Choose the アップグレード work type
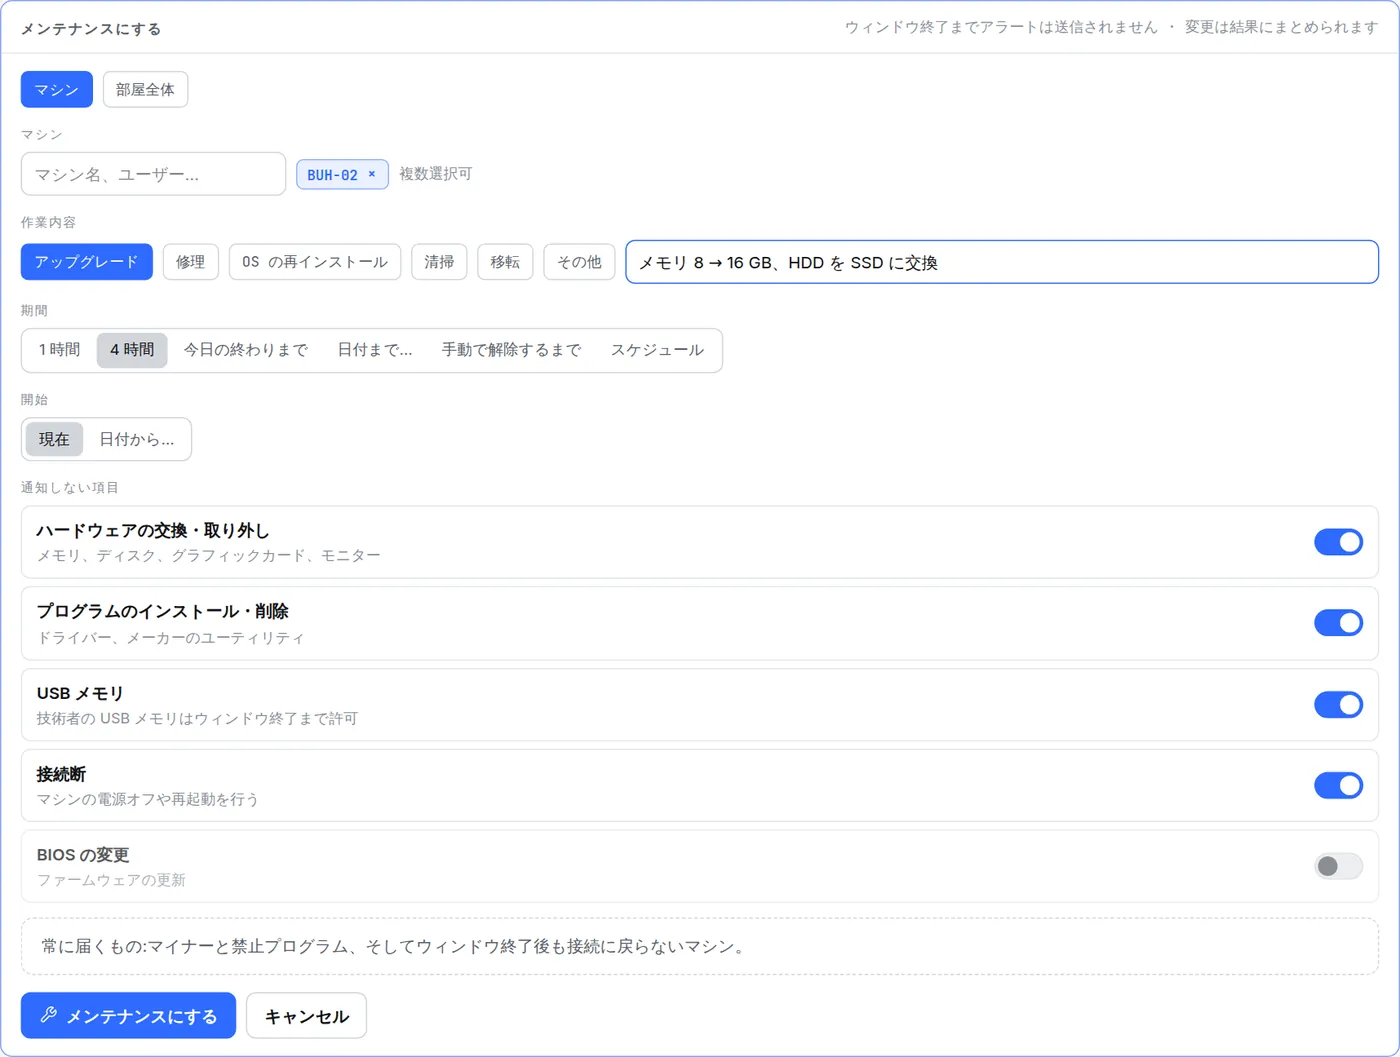 pyautogui.click(x=87, y=262)
